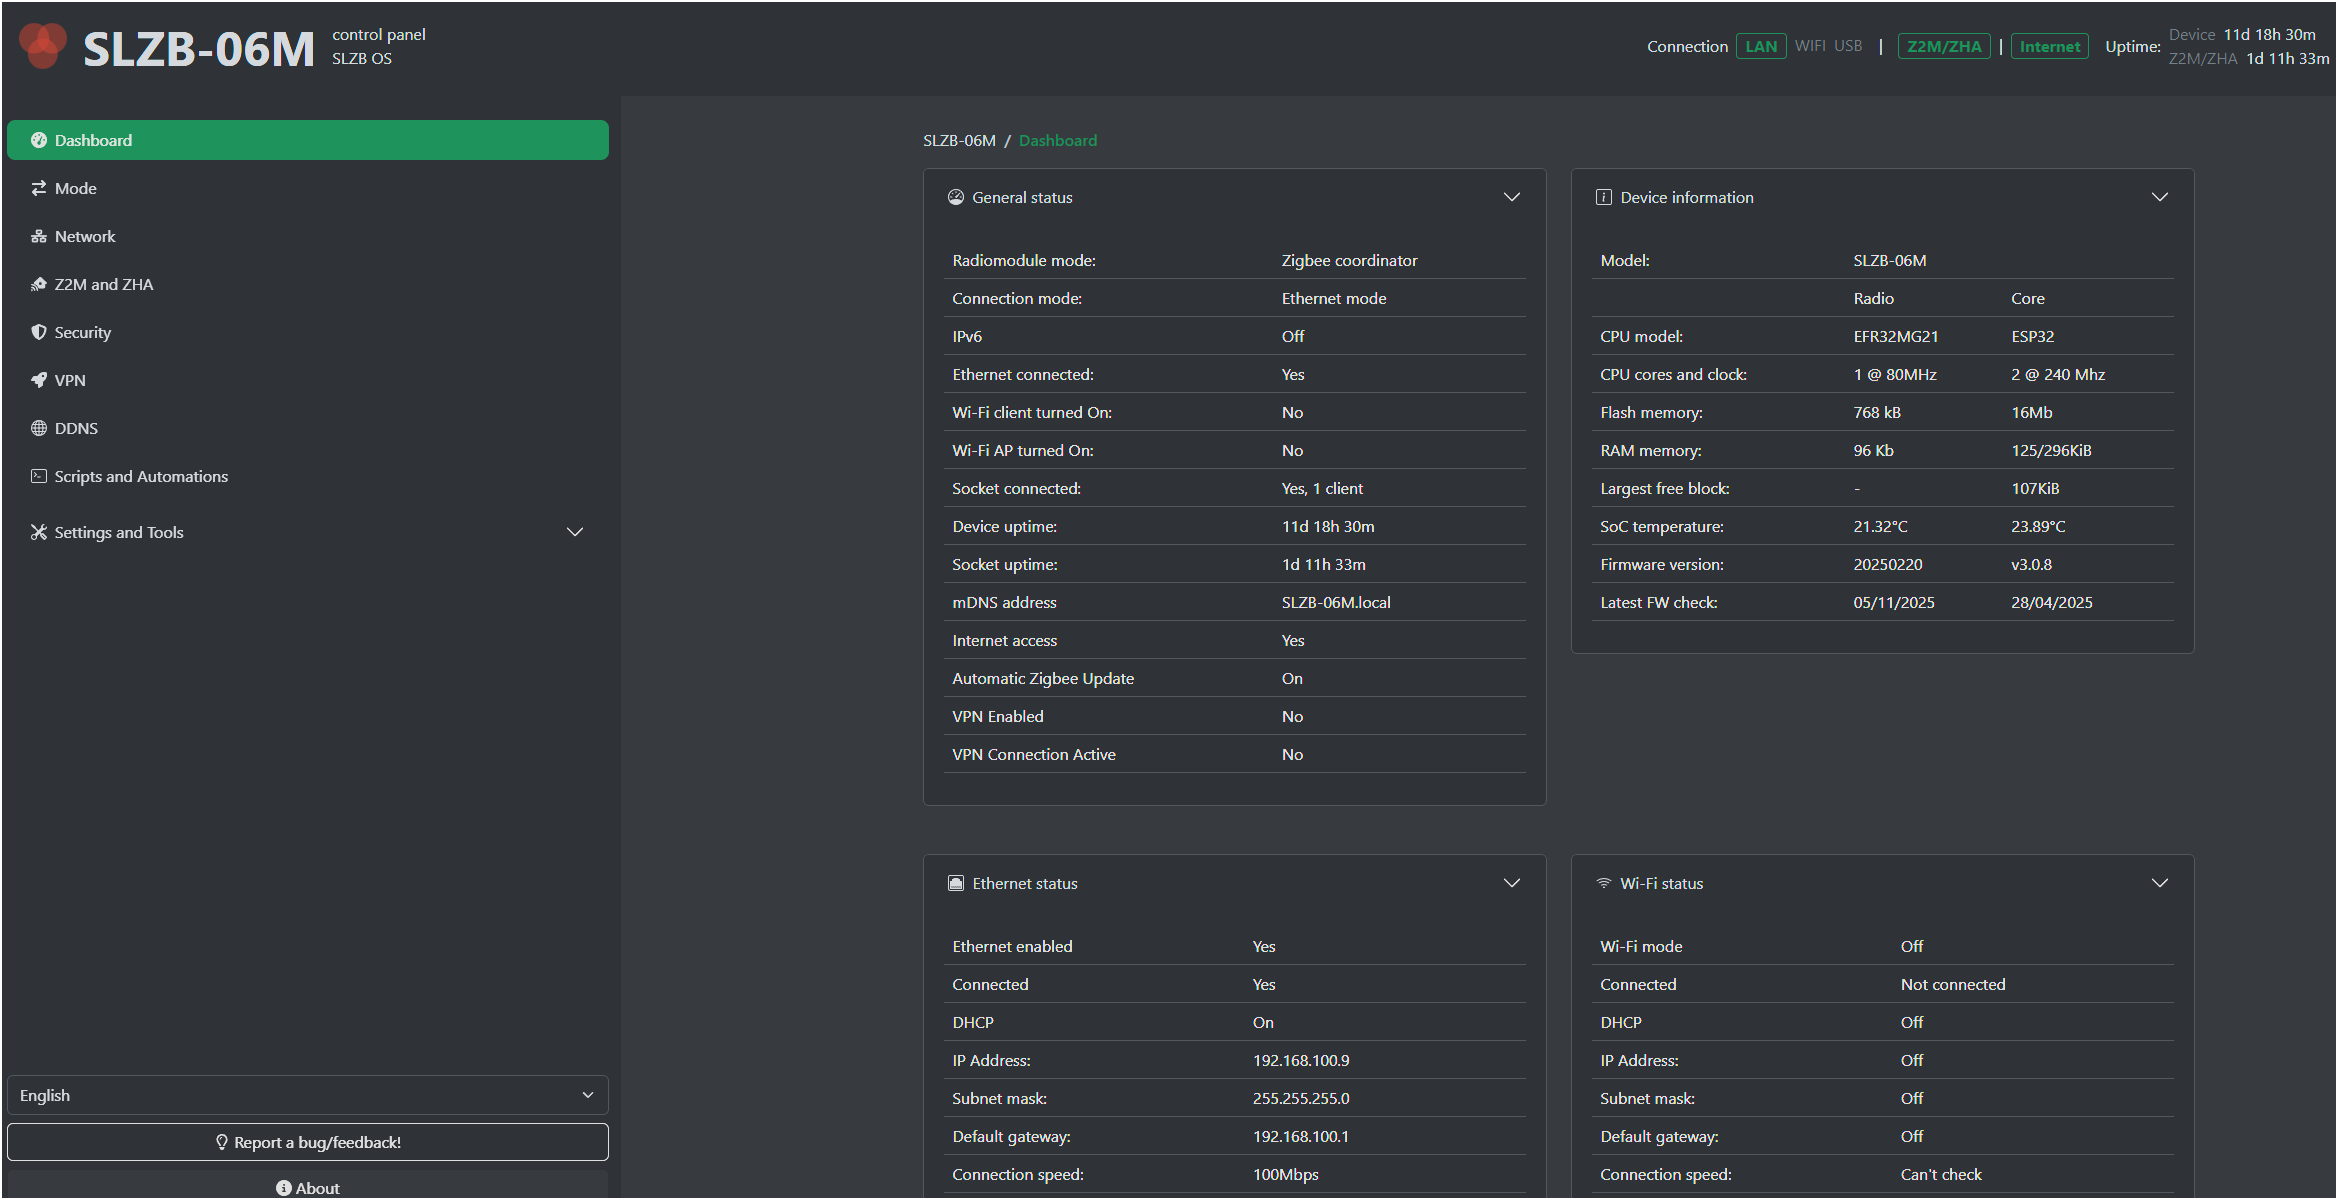
Task: Open the English language dropdown
Action: 307,1095
